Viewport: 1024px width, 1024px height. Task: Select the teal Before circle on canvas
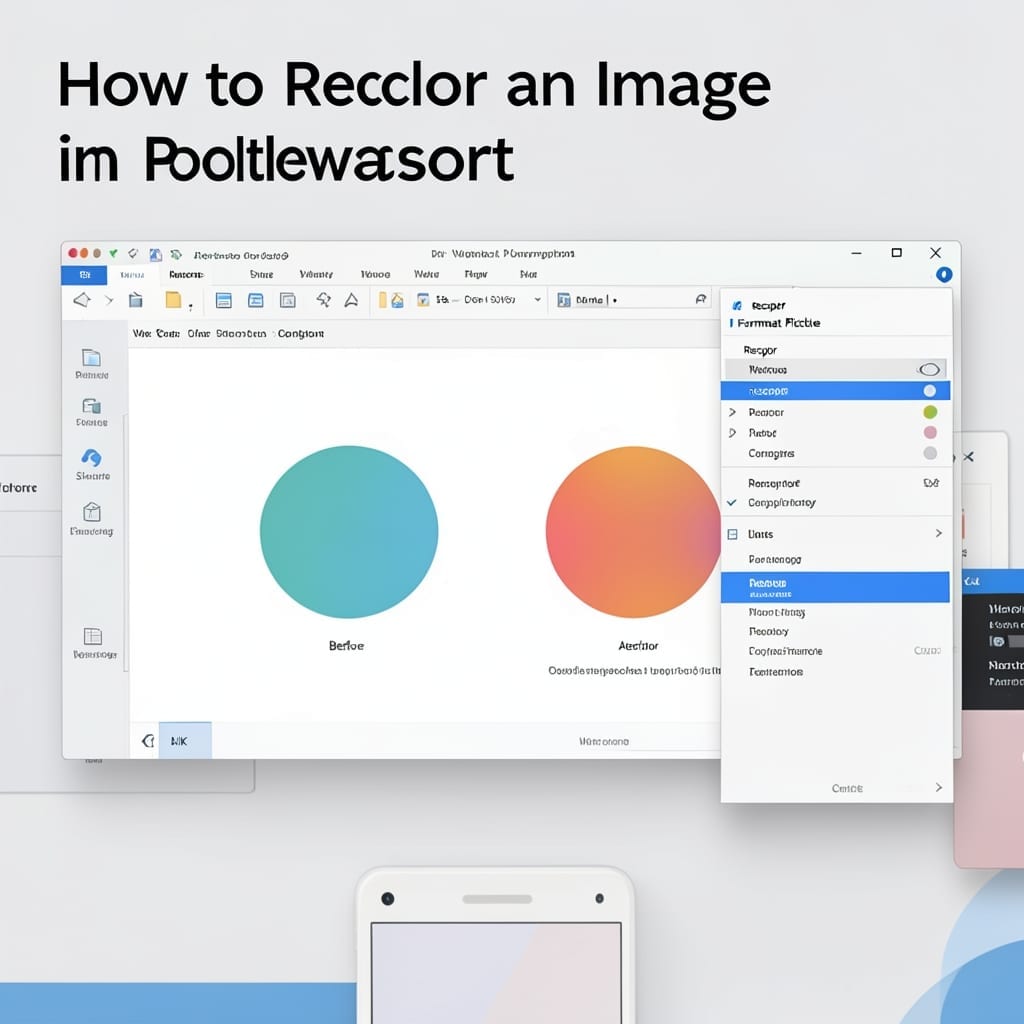point(349,532)
